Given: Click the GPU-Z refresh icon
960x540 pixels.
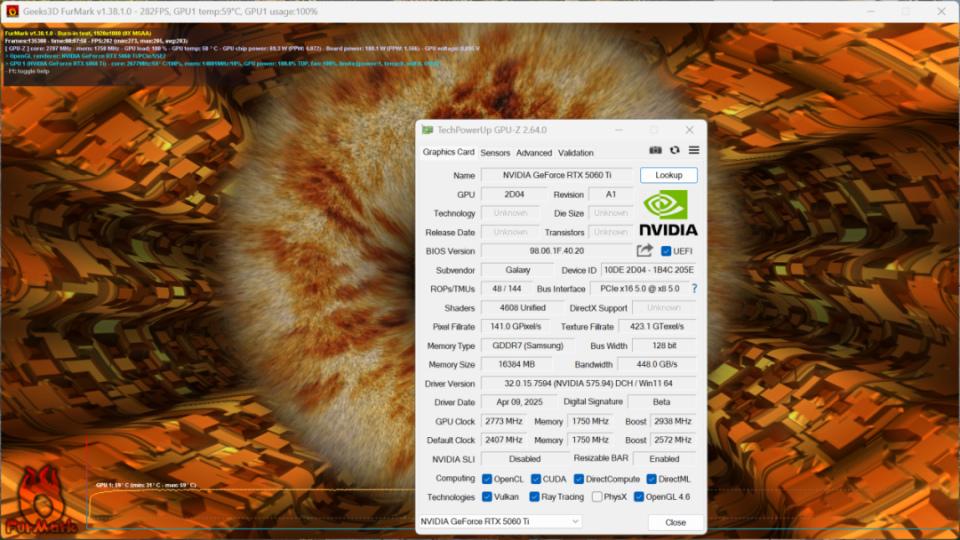Looking at the screenshot, I should tap(675, 150).
